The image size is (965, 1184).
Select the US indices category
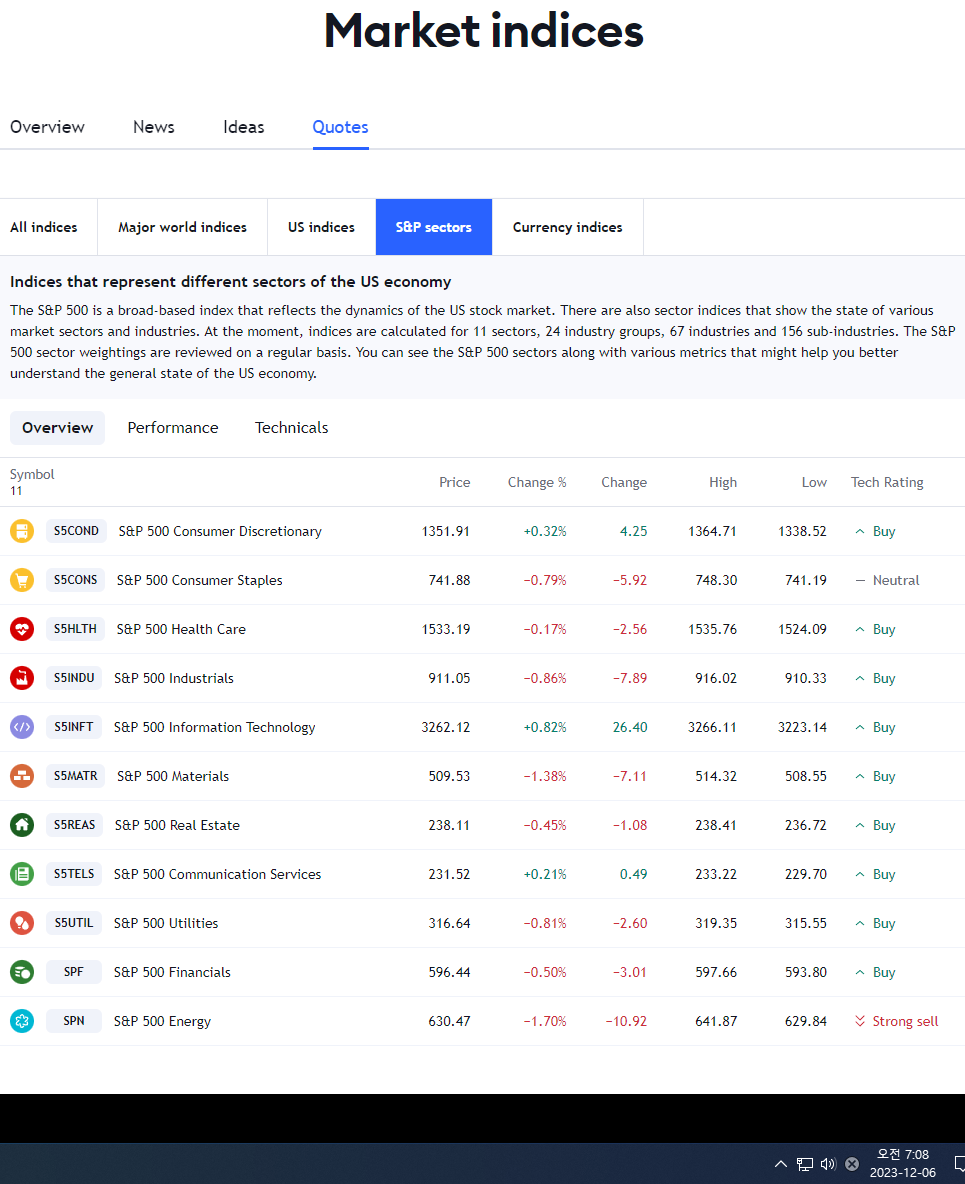(x=321, y=227)
